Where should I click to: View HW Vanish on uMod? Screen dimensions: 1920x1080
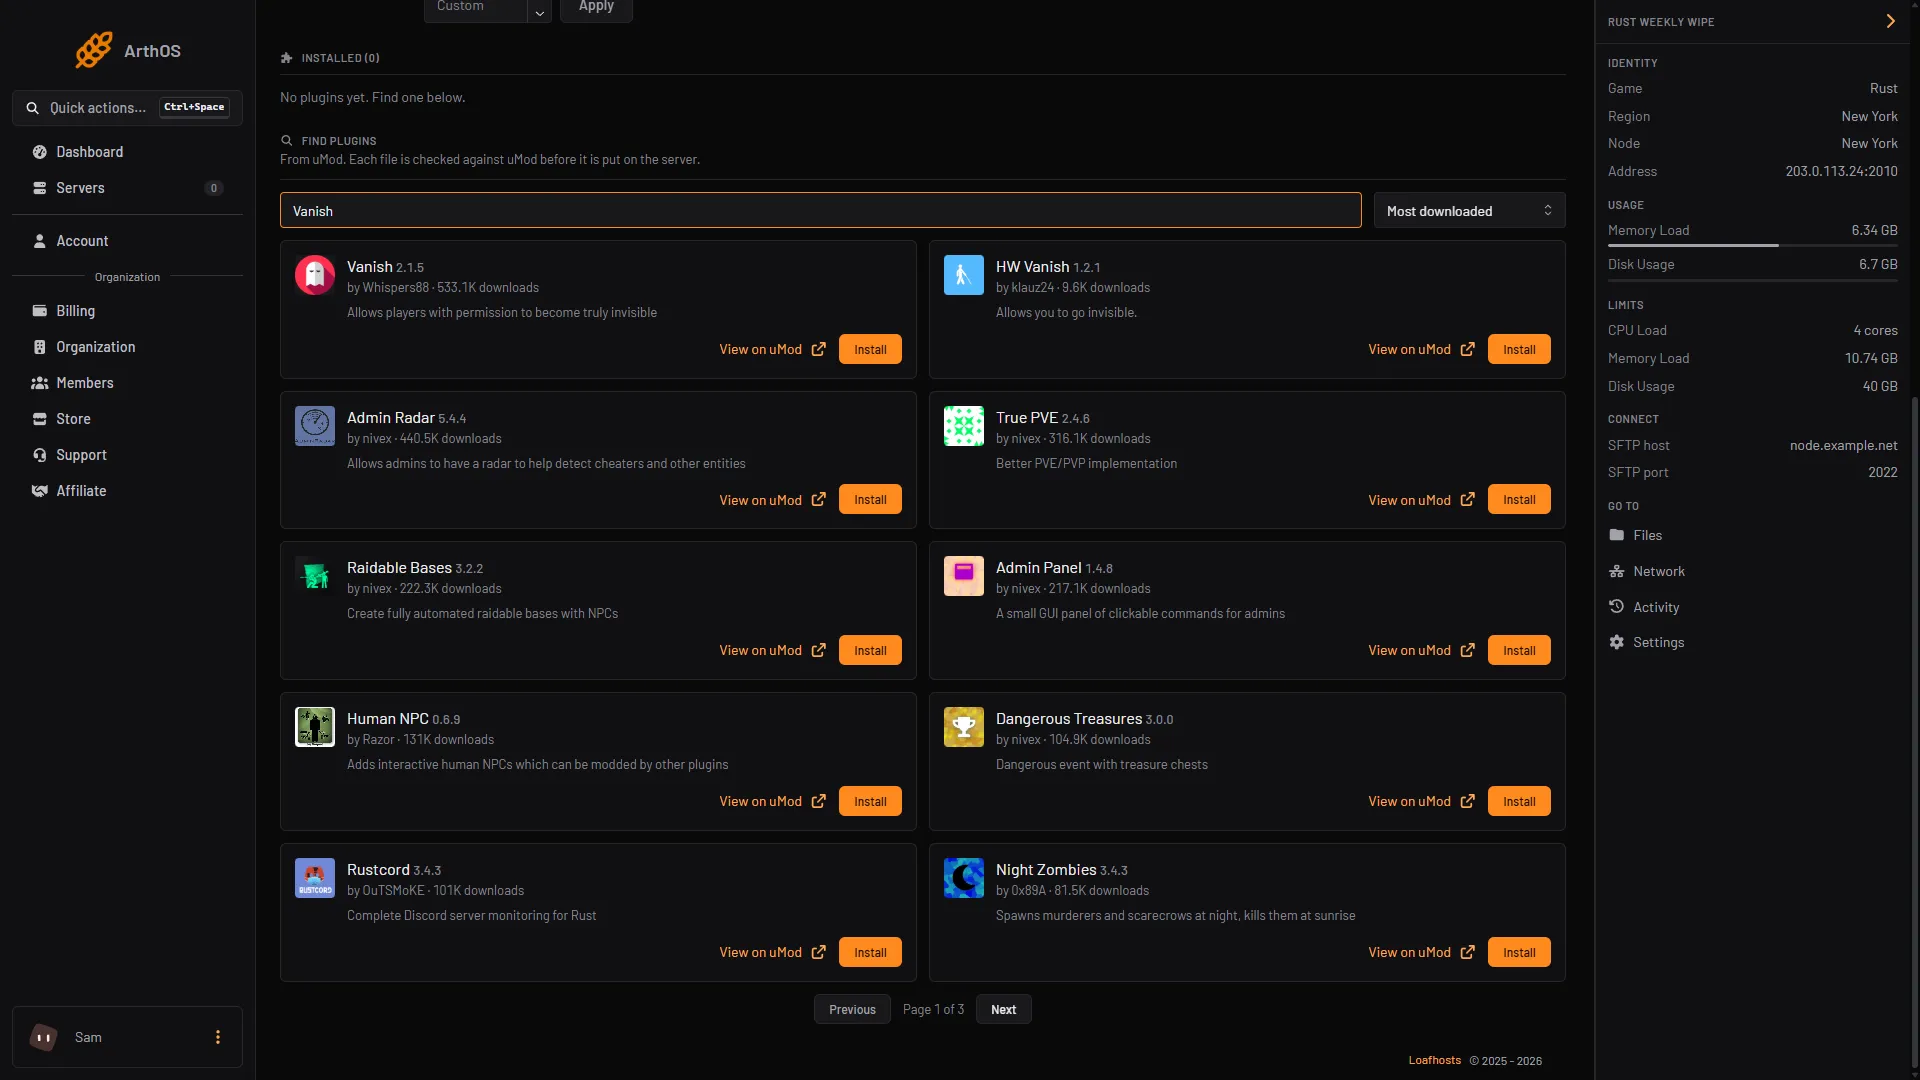pos(1421,349)
